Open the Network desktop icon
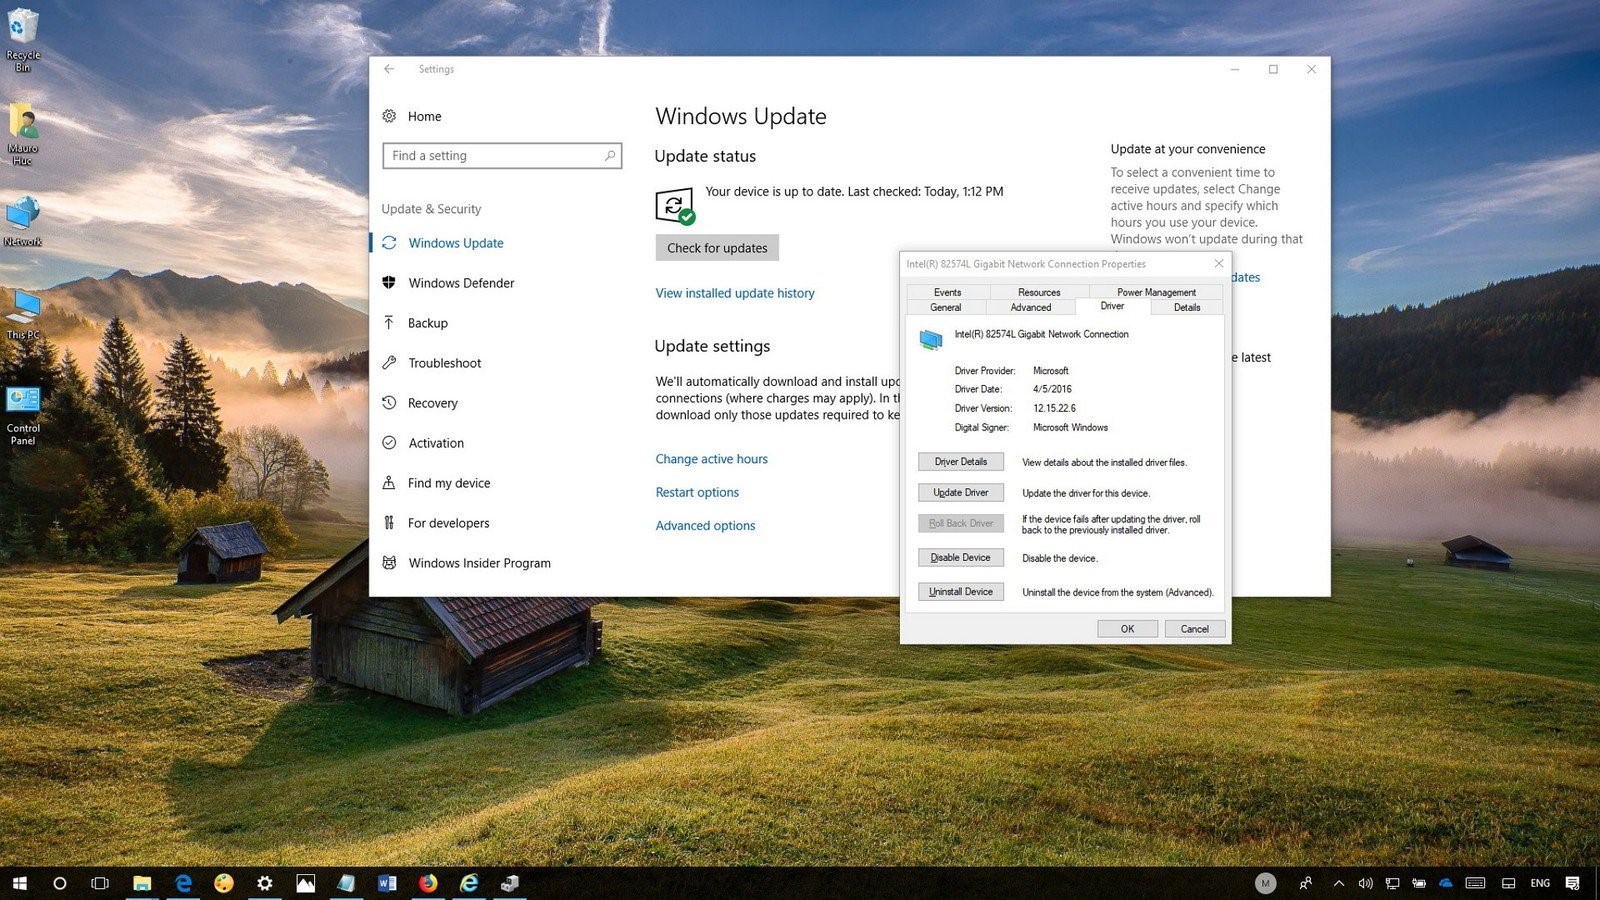Viewport: 1600px width, 900px height. (x=22, y=221)
